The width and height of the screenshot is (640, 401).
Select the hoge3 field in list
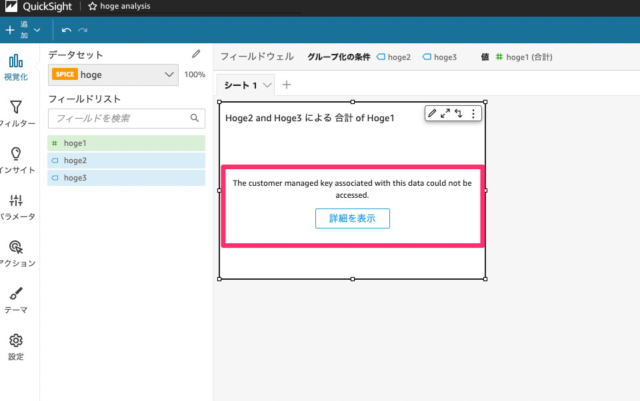tap(126, 178)
